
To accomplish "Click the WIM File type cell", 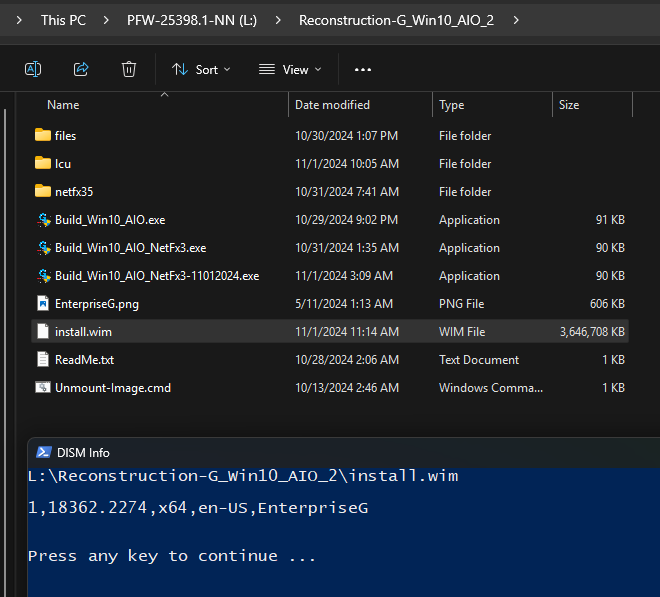I will [x=462, y=332].
